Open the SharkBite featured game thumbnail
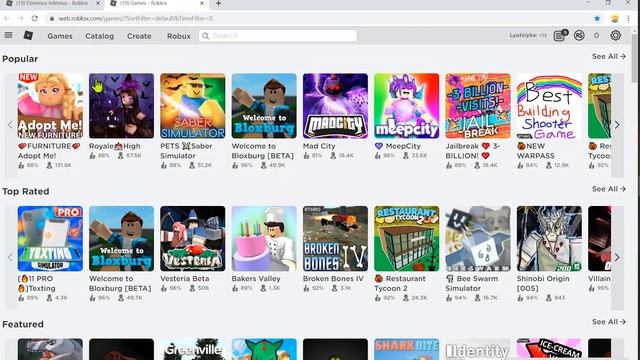The image size is (640, 360). [x=407, y=349]
